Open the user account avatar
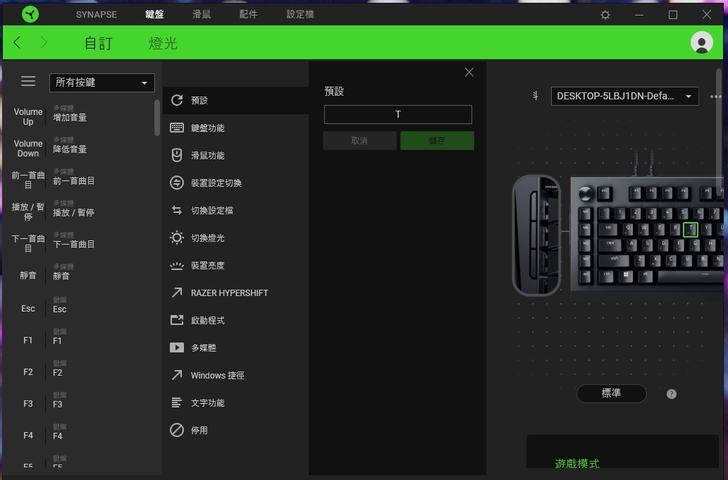The width and height of the screenshot is (728, 480). [x=702, y=43]
